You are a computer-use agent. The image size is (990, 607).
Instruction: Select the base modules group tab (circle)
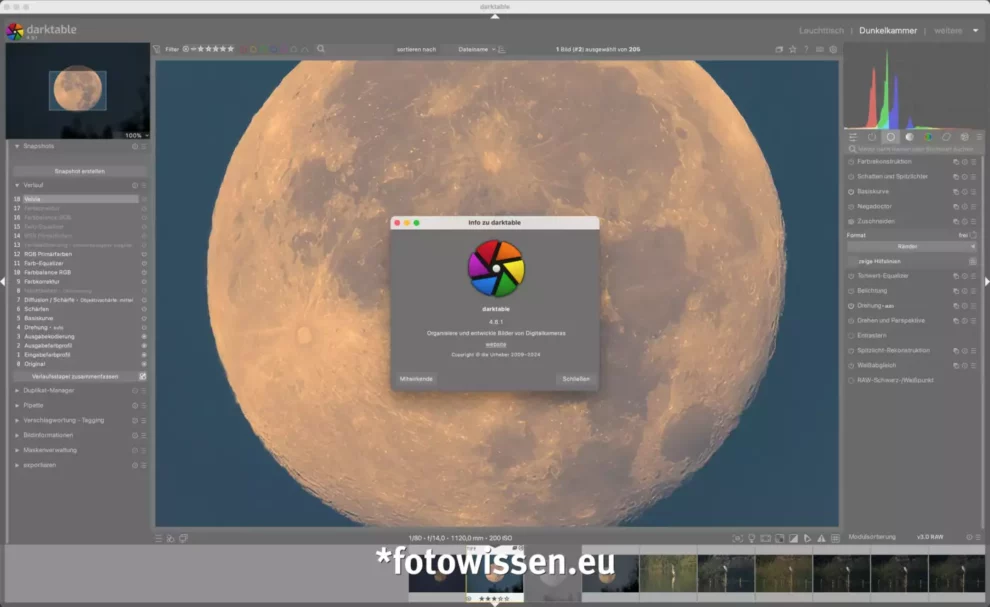pos(890,137)
